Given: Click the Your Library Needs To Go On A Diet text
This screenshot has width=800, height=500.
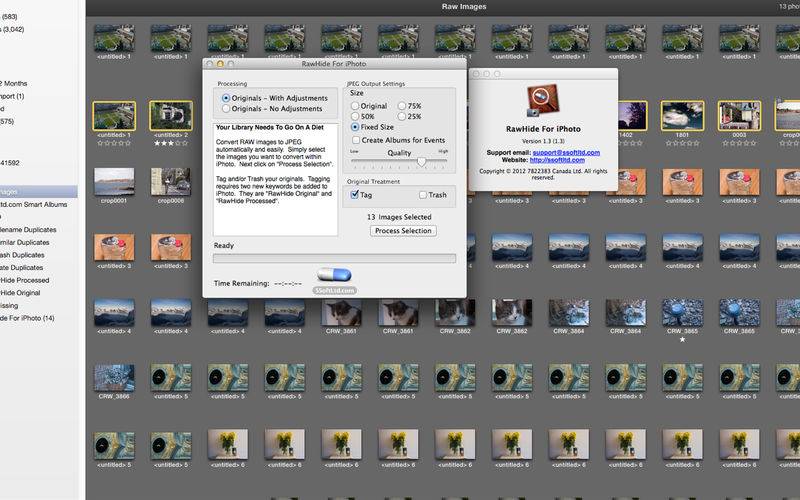Looking at the screenshot, I should point(270,128).
